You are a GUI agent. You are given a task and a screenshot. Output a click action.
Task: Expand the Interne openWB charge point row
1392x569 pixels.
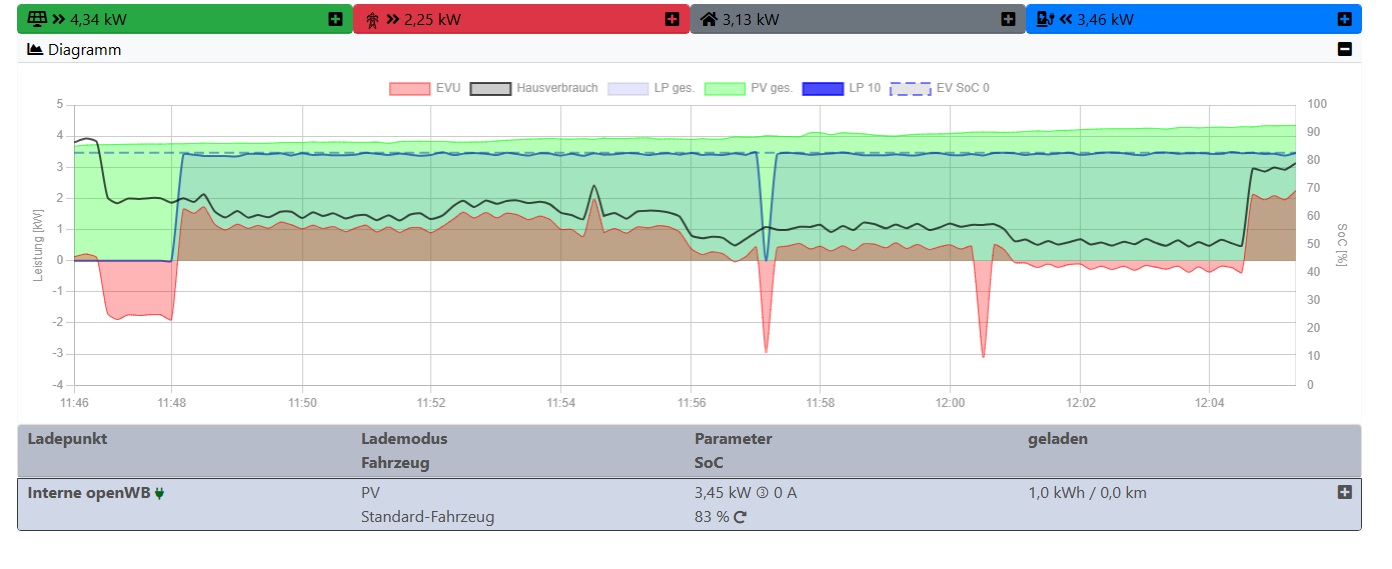[x=1344, y=492]
